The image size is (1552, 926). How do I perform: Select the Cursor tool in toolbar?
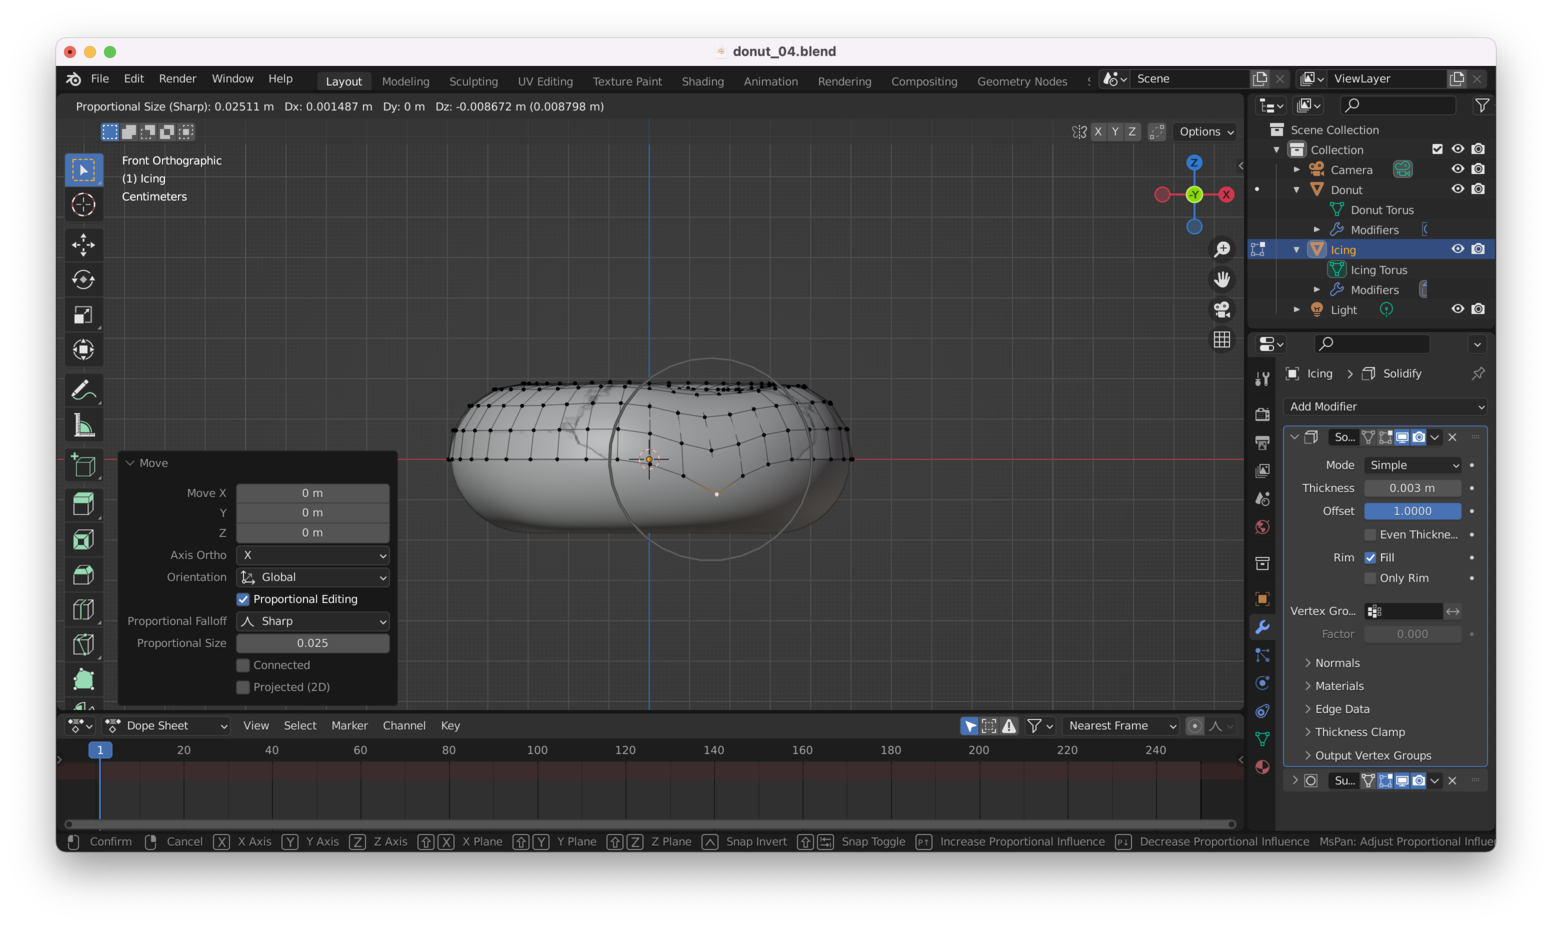click(x=84, y=205)
